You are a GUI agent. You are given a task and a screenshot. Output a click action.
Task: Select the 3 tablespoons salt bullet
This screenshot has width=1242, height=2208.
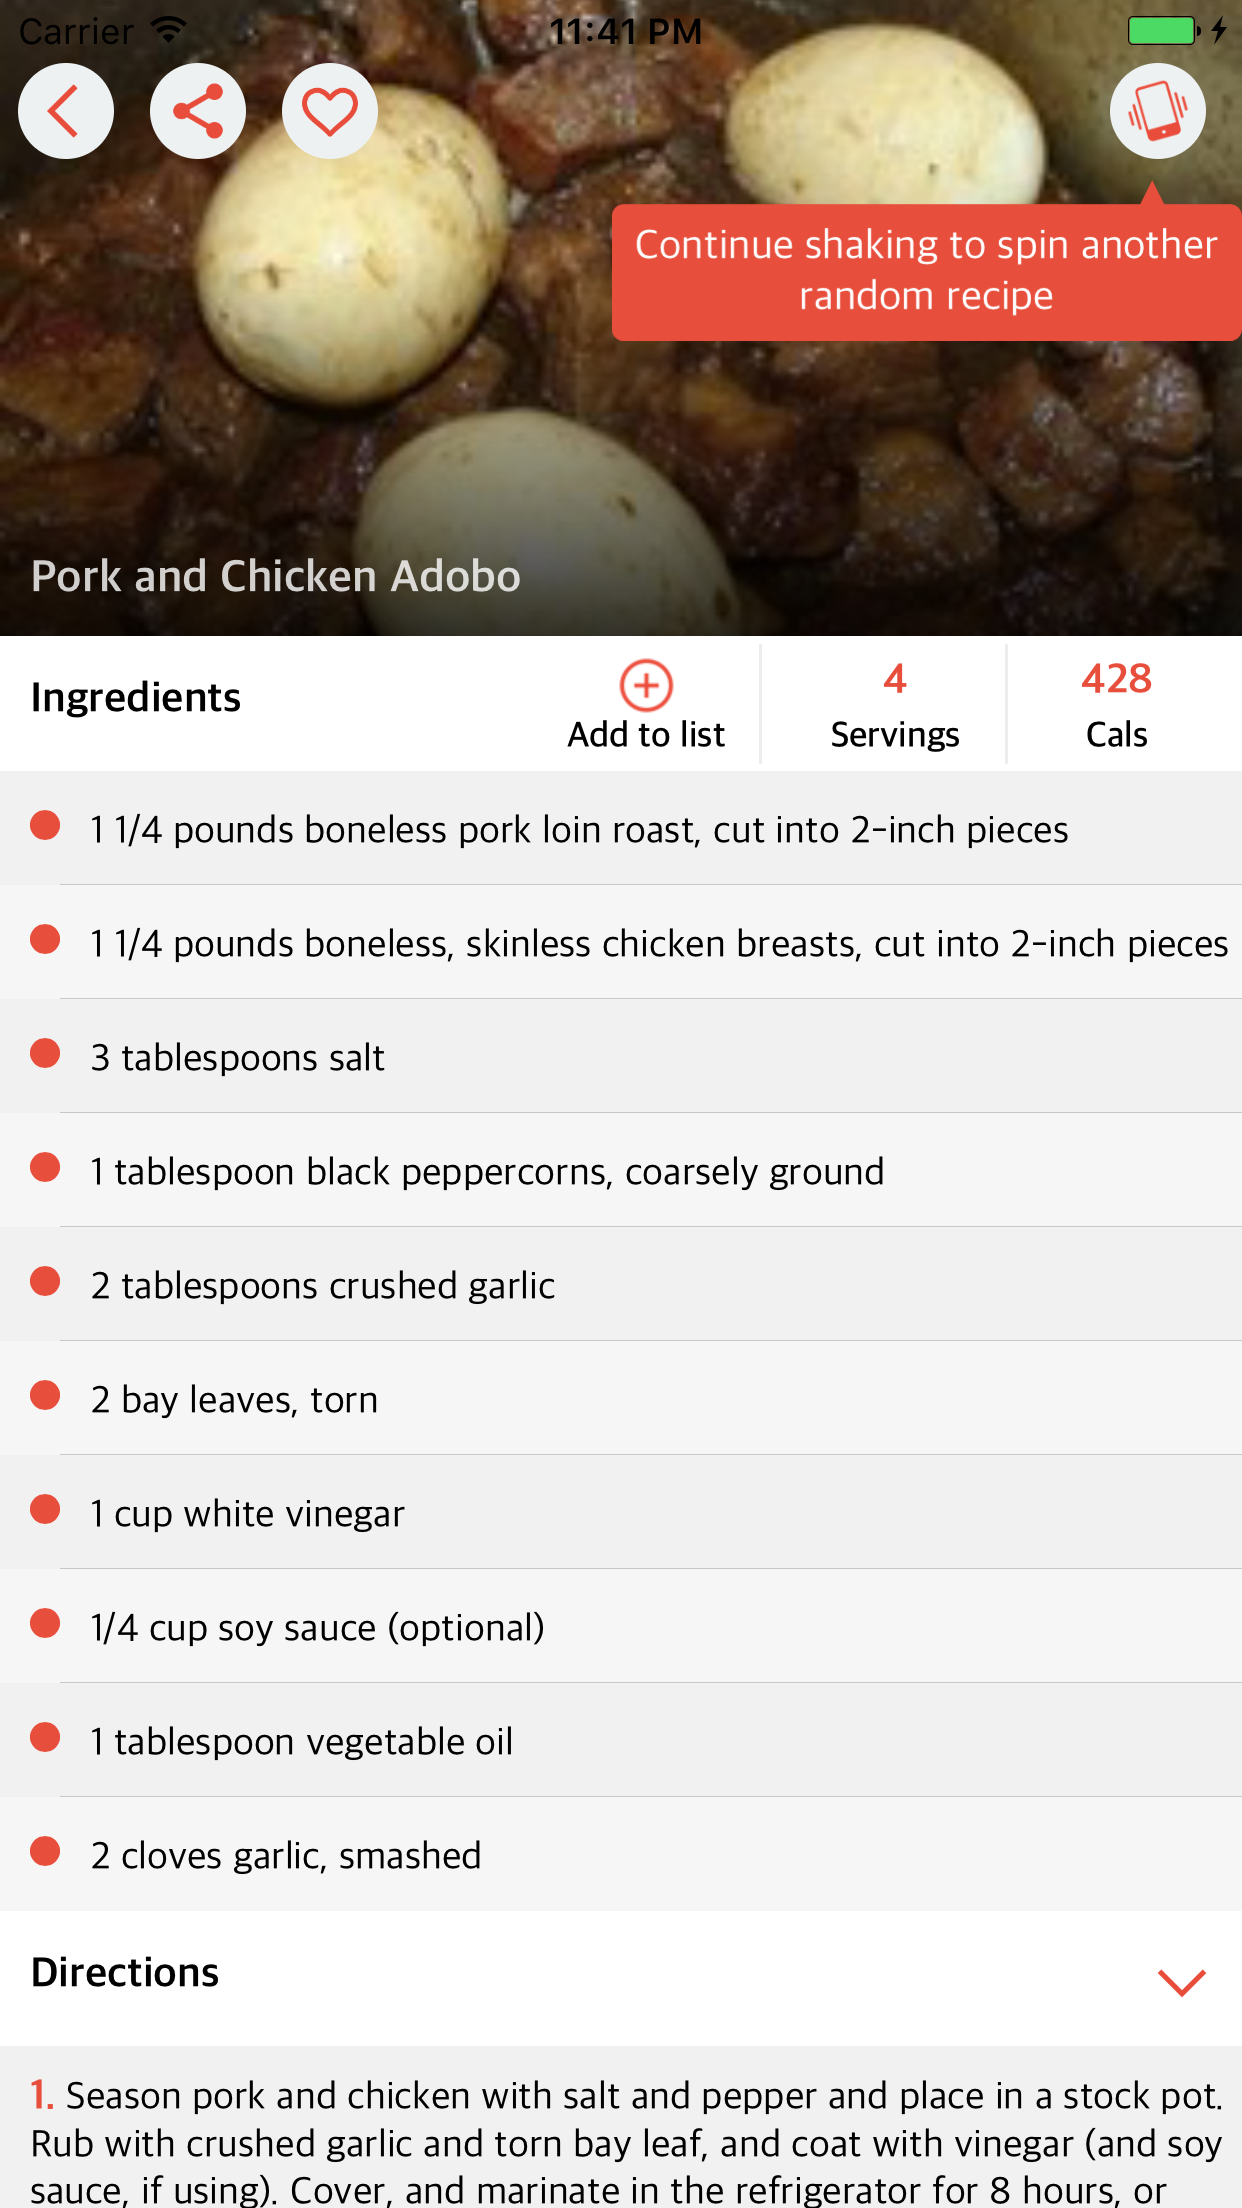coord(45,1054)
